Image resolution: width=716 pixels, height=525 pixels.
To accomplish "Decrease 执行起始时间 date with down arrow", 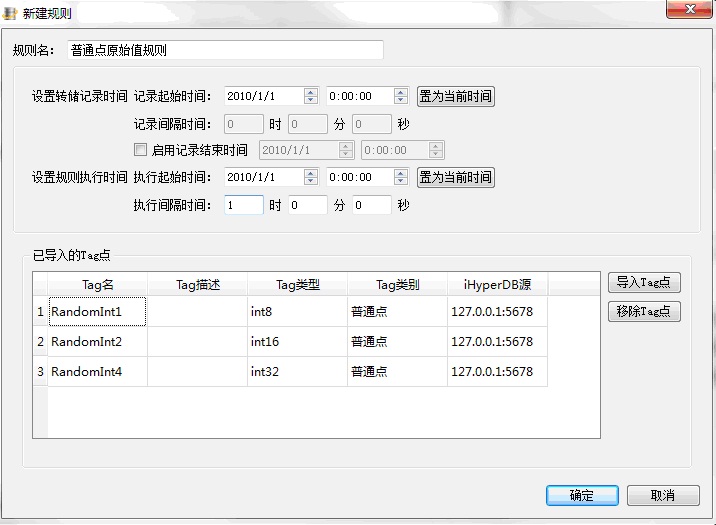I will click(x=311, y=181).
